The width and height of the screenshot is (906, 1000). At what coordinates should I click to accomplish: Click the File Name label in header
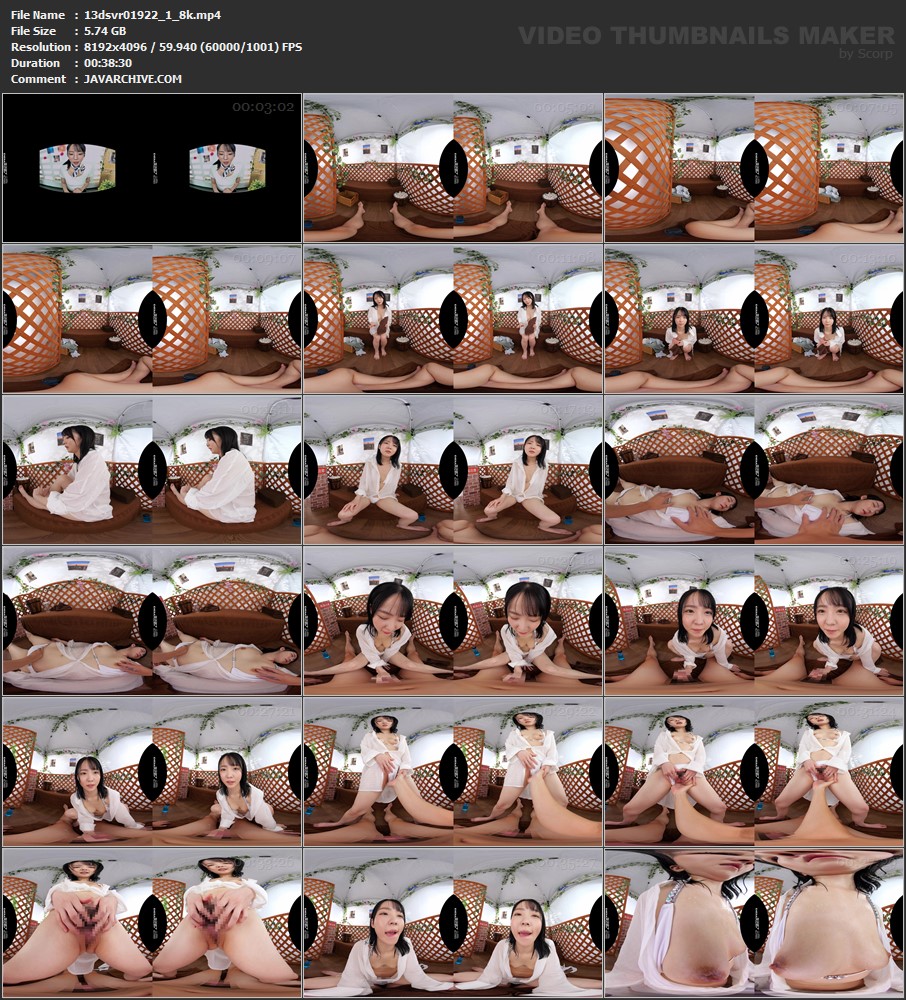pyautogui.click(x=37, y=15)
